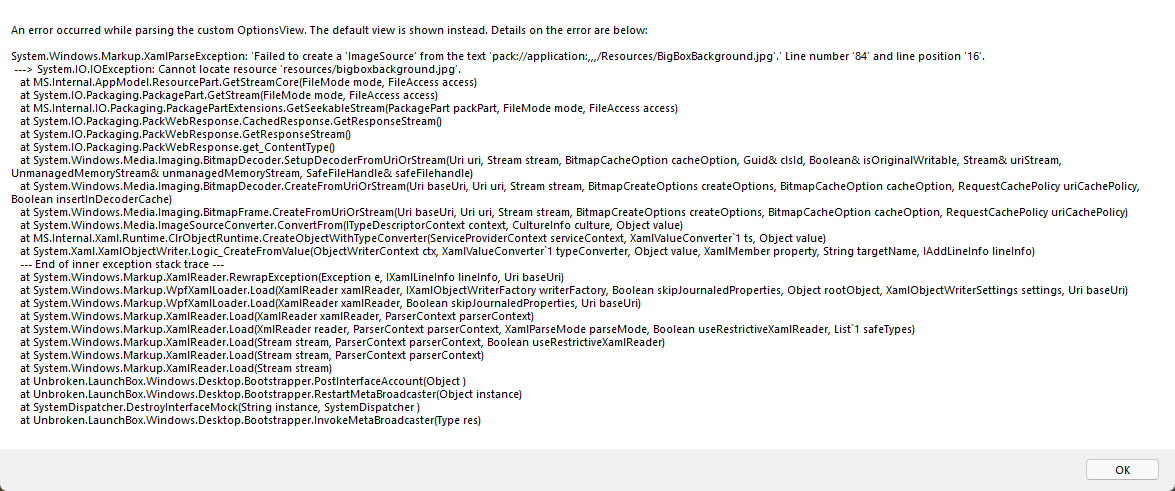Click the XamlObjectWriter.Logic_CreateFromValue line
Viewport: 1175px width, 491px height.
[x=527, y=251]
